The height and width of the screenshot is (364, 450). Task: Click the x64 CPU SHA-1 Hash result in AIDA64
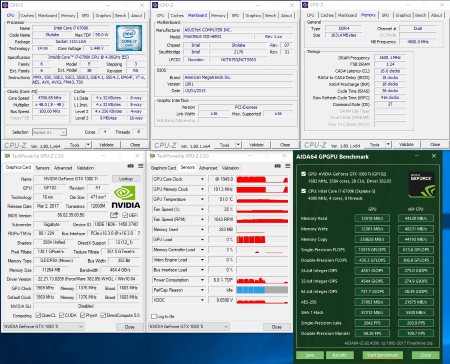click(x=416, y=312)
